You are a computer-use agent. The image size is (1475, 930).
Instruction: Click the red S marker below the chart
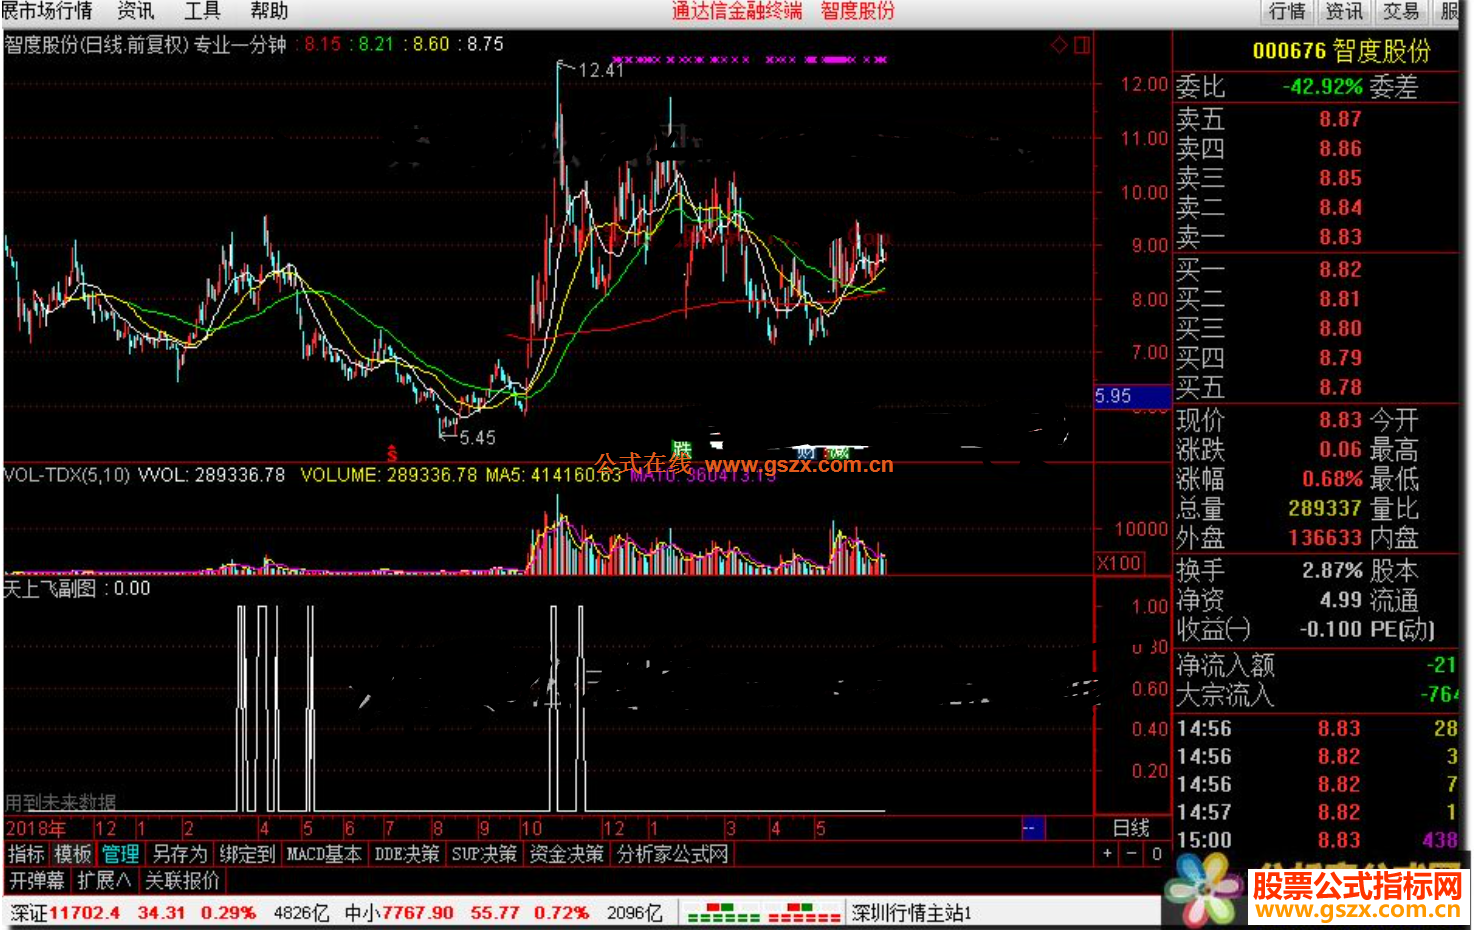click(x=392, y=455)
